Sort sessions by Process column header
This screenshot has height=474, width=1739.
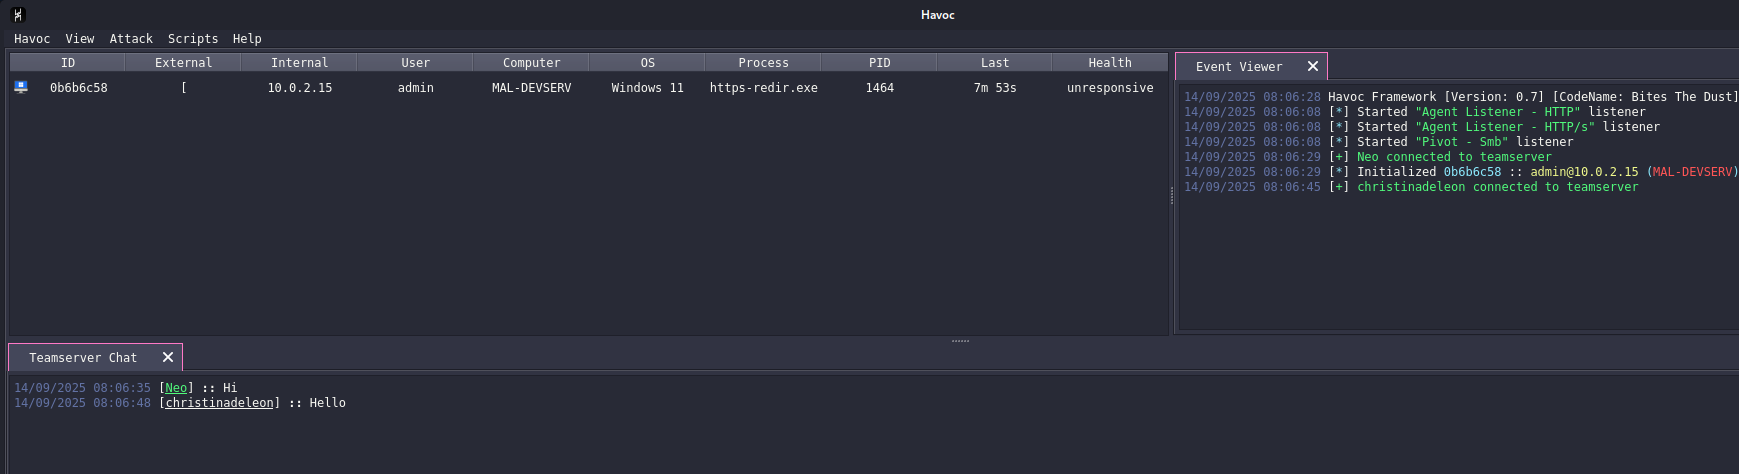point(764,62)
